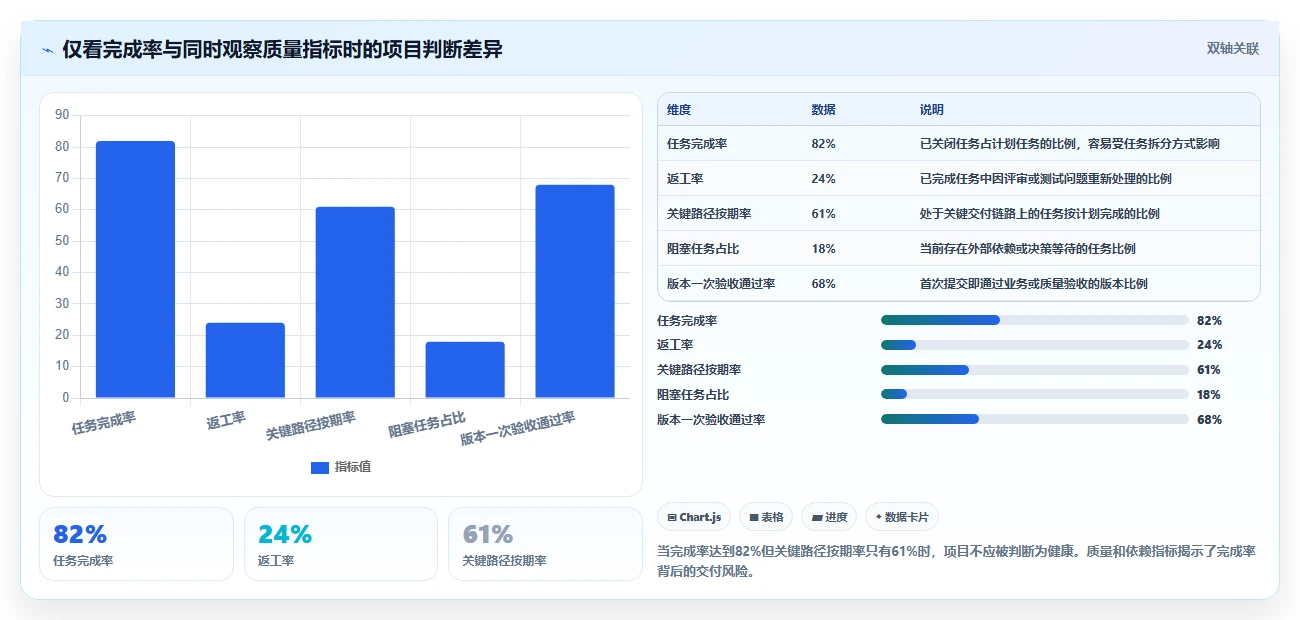This screenshot has width=1300, height=620.
Task: Click the 关键路径按期率 61% progress bar
Action: click(1035, 370)
